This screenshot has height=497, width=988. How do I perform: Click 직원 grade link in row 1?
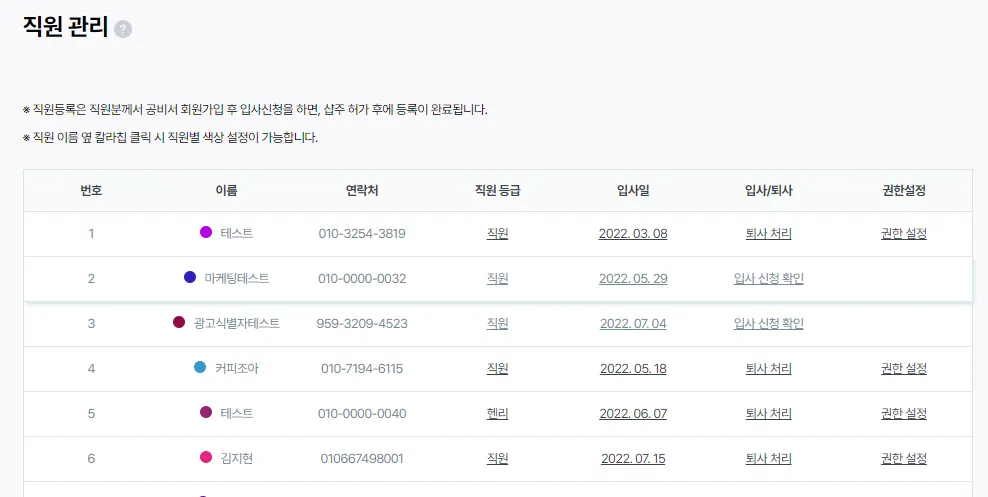pos(497,234)
